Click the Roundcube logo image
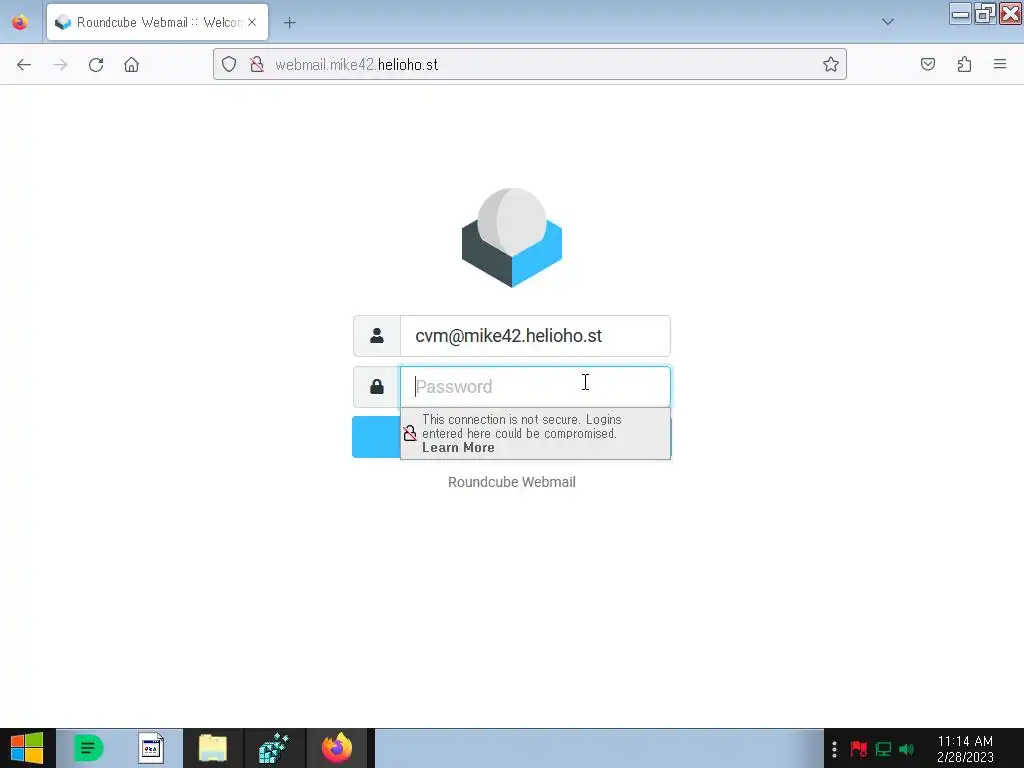Screen dimensions: 1024x768 tap(512, 238)
